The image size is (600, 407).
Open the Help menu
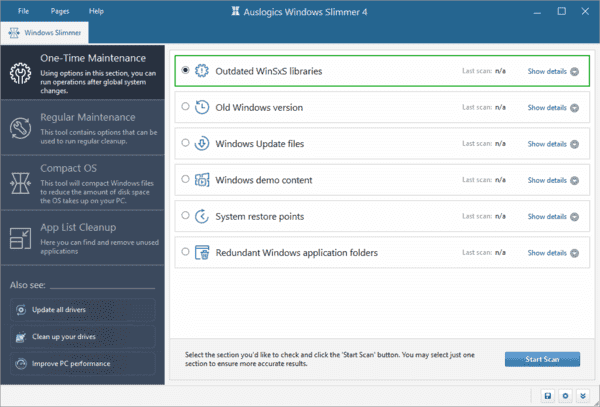point(96,11)
